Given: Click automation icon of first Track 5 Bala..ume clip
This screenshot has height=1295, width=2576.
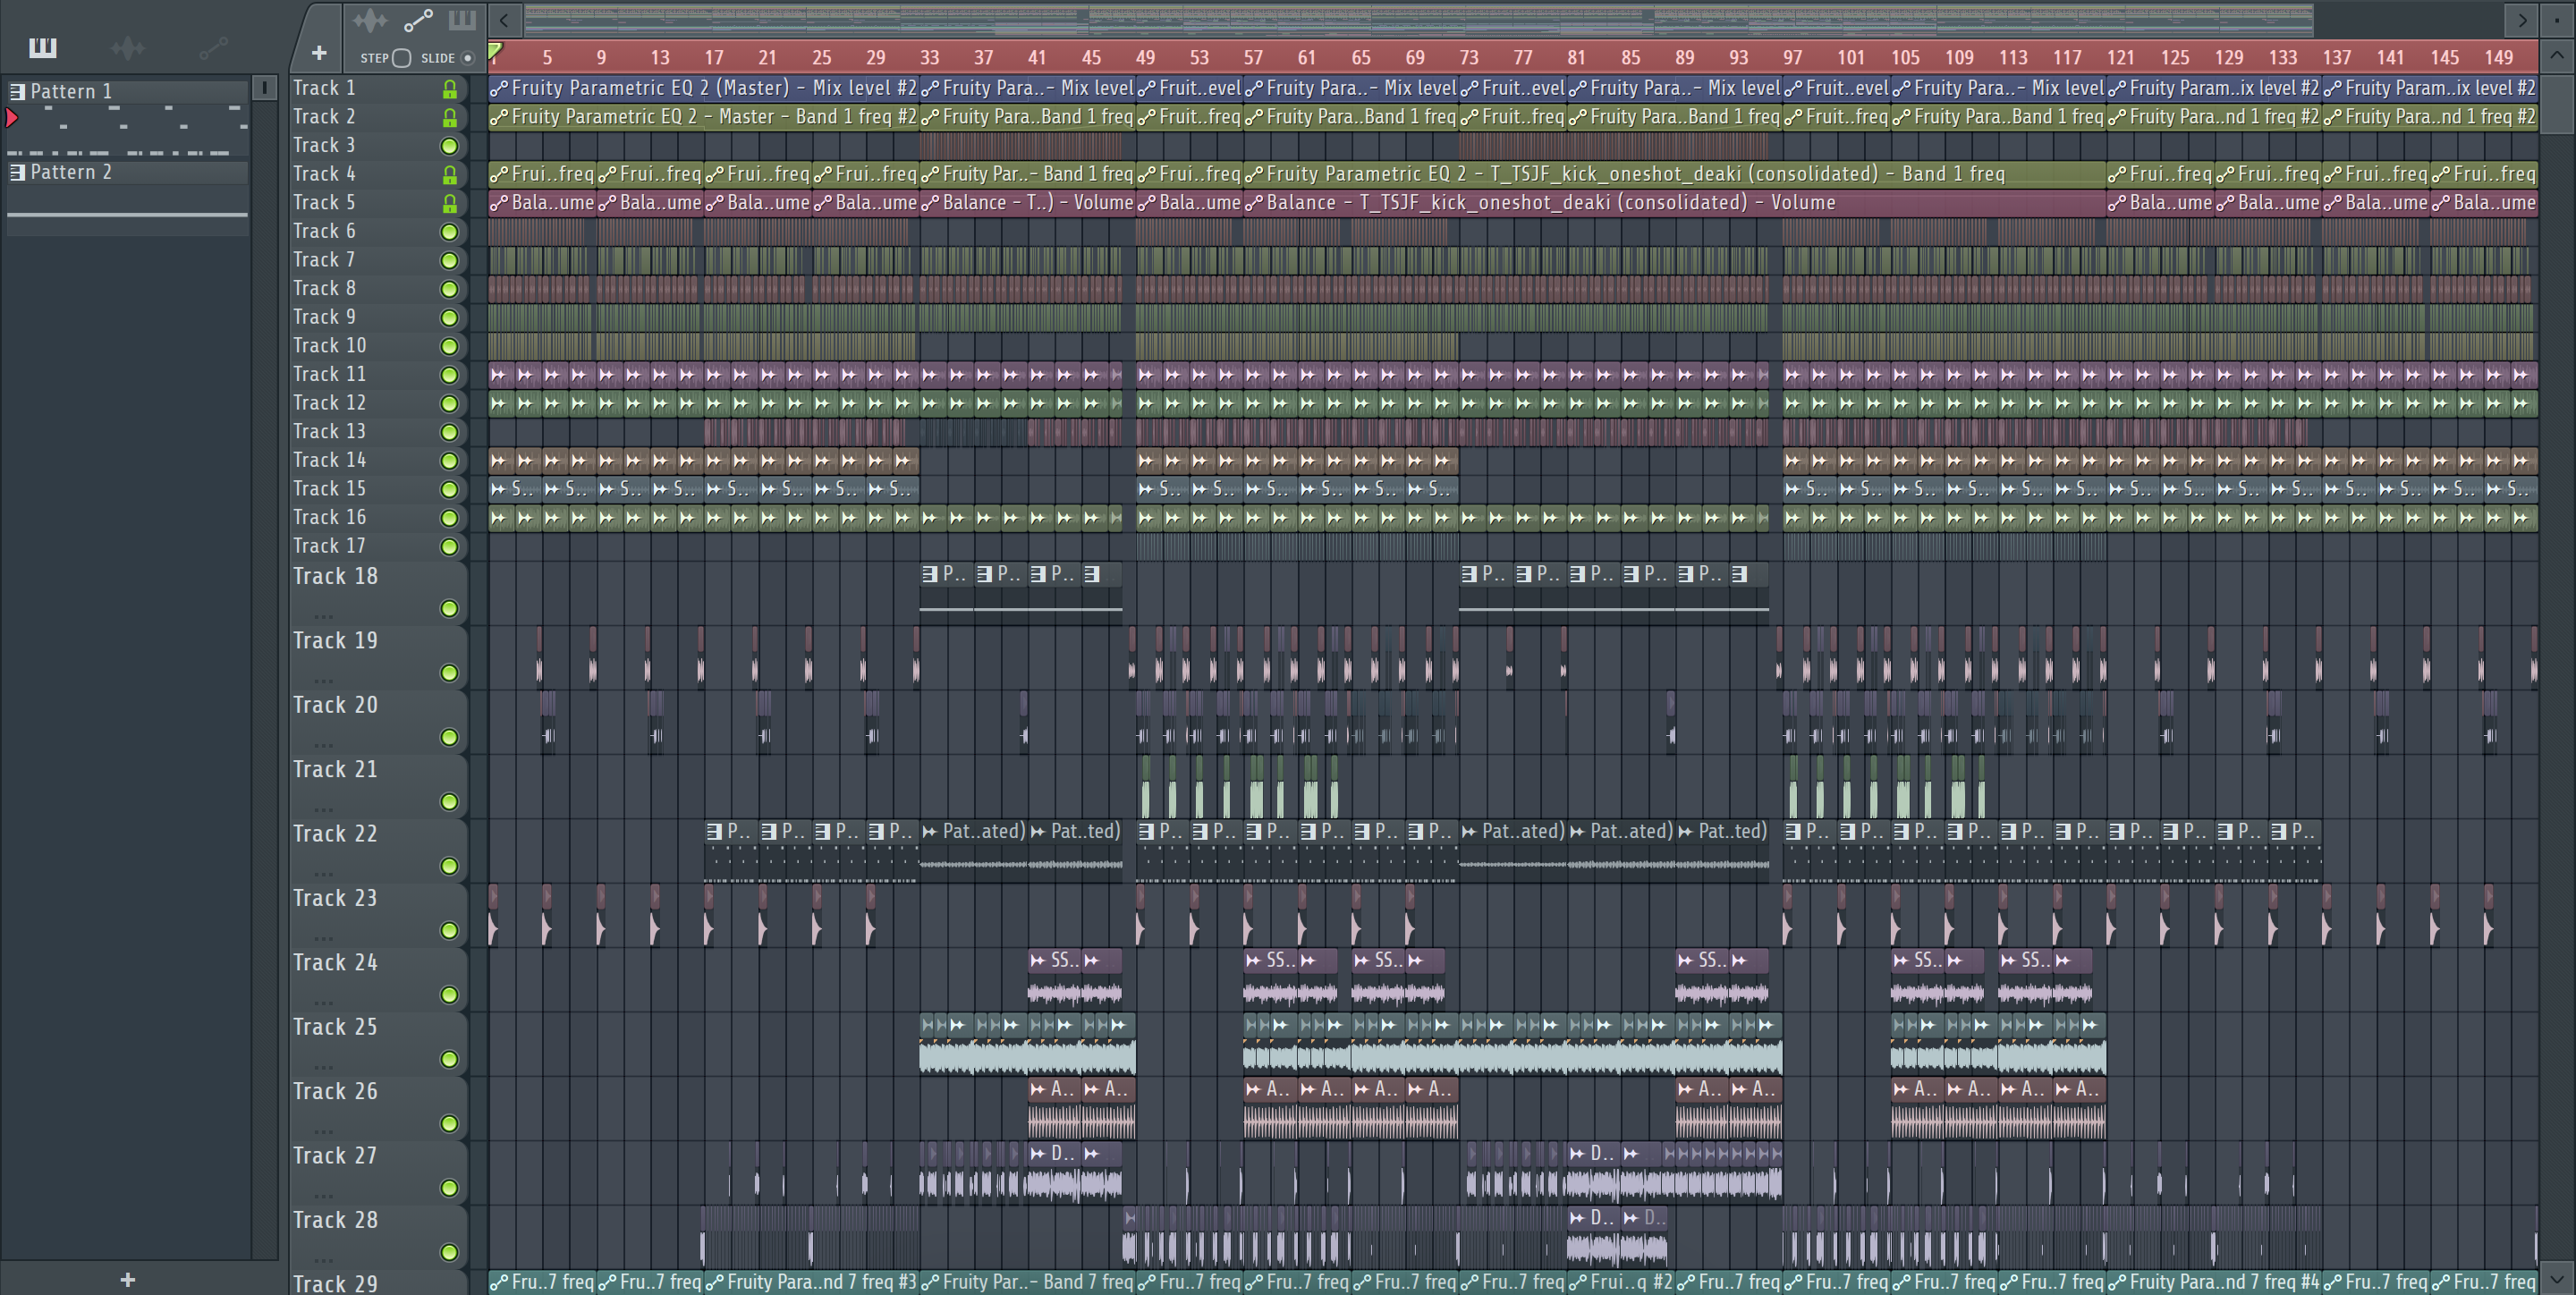Looking at the screenshot, I should (x=498, y=204).
